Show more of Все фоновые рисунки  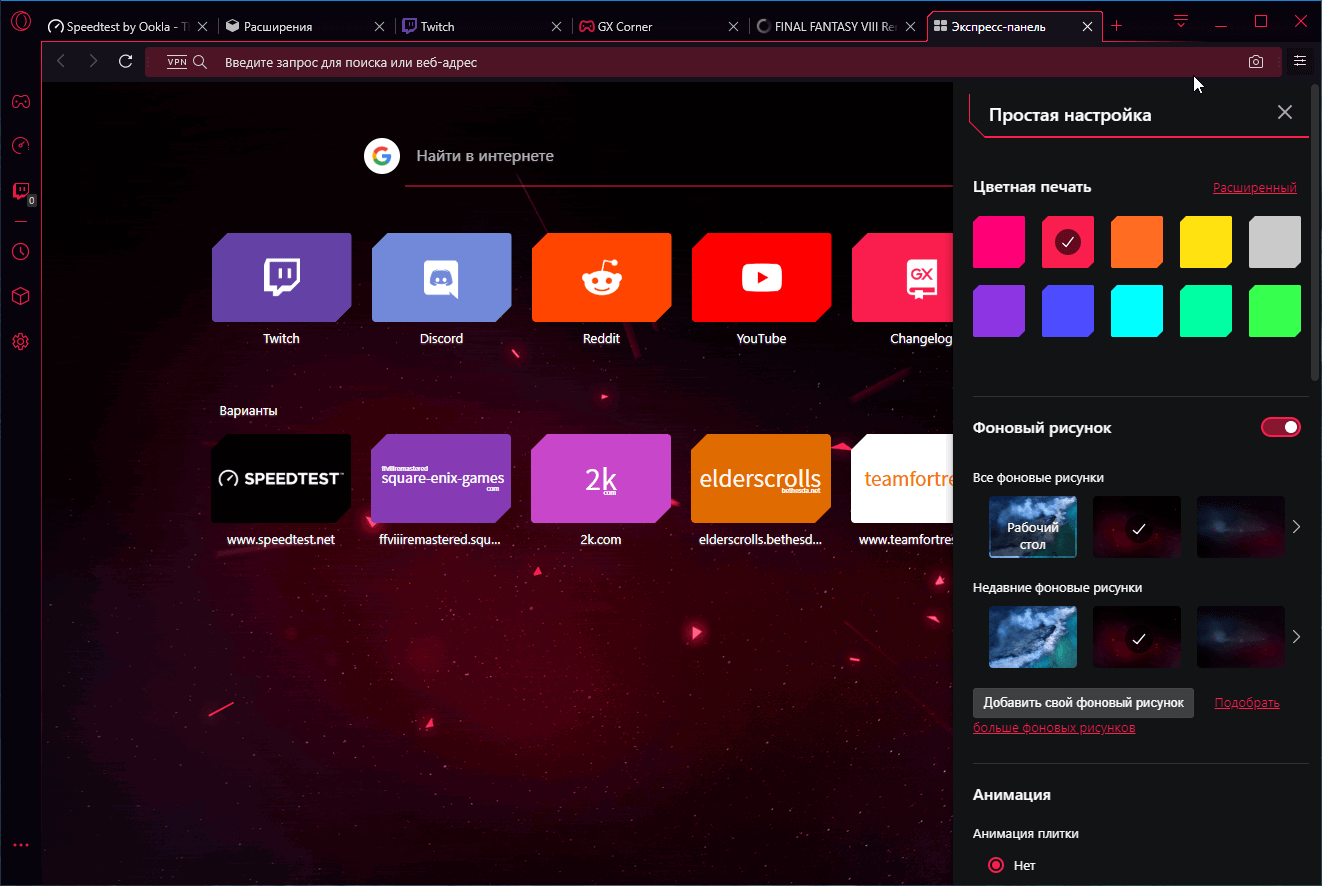(x=1296, y=527)
